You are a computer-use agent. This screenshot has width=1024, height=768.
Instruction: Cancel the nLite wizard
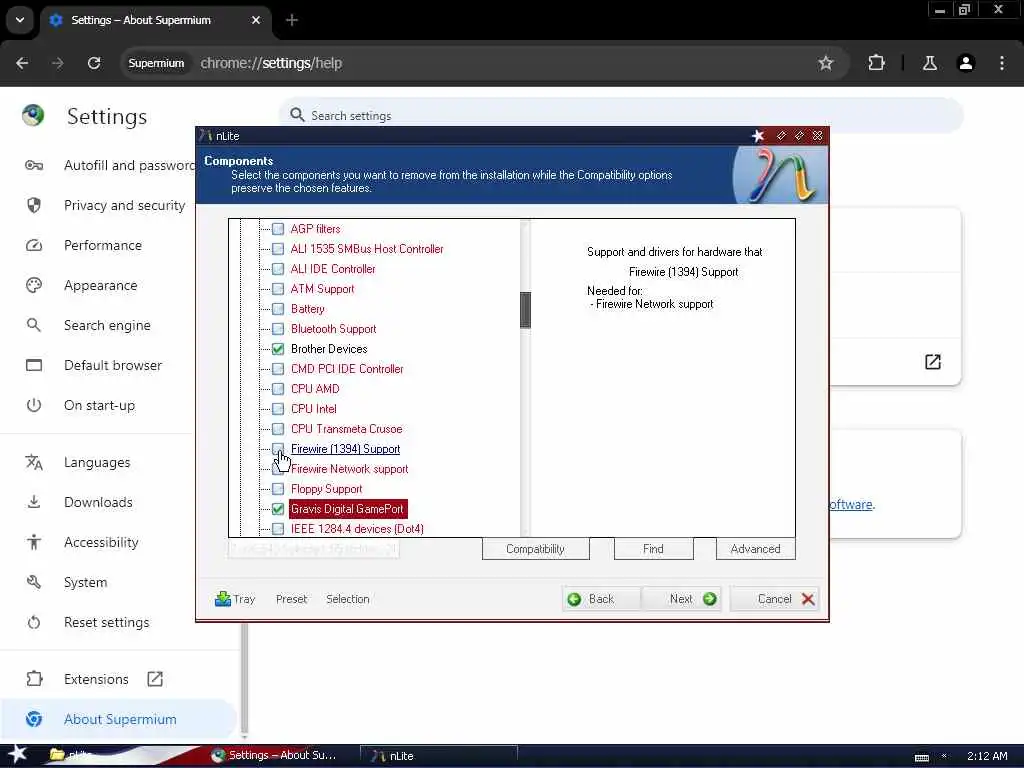[x=775, y=599]
